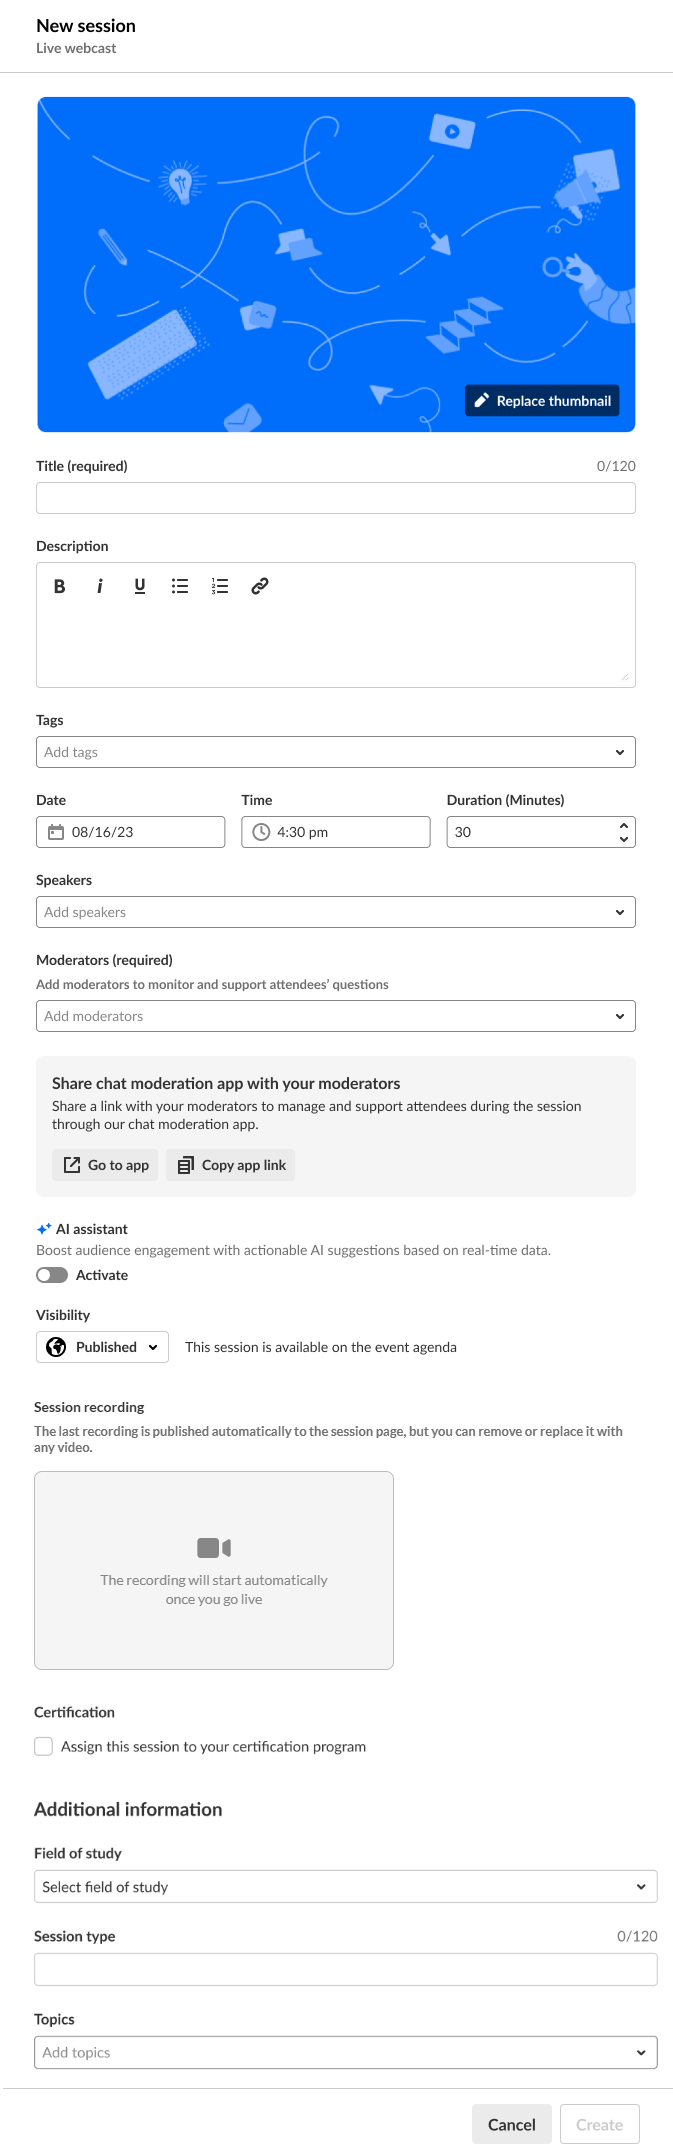Insert a numbered list in description
673x2153 pixels.
[x=220, y=587]
